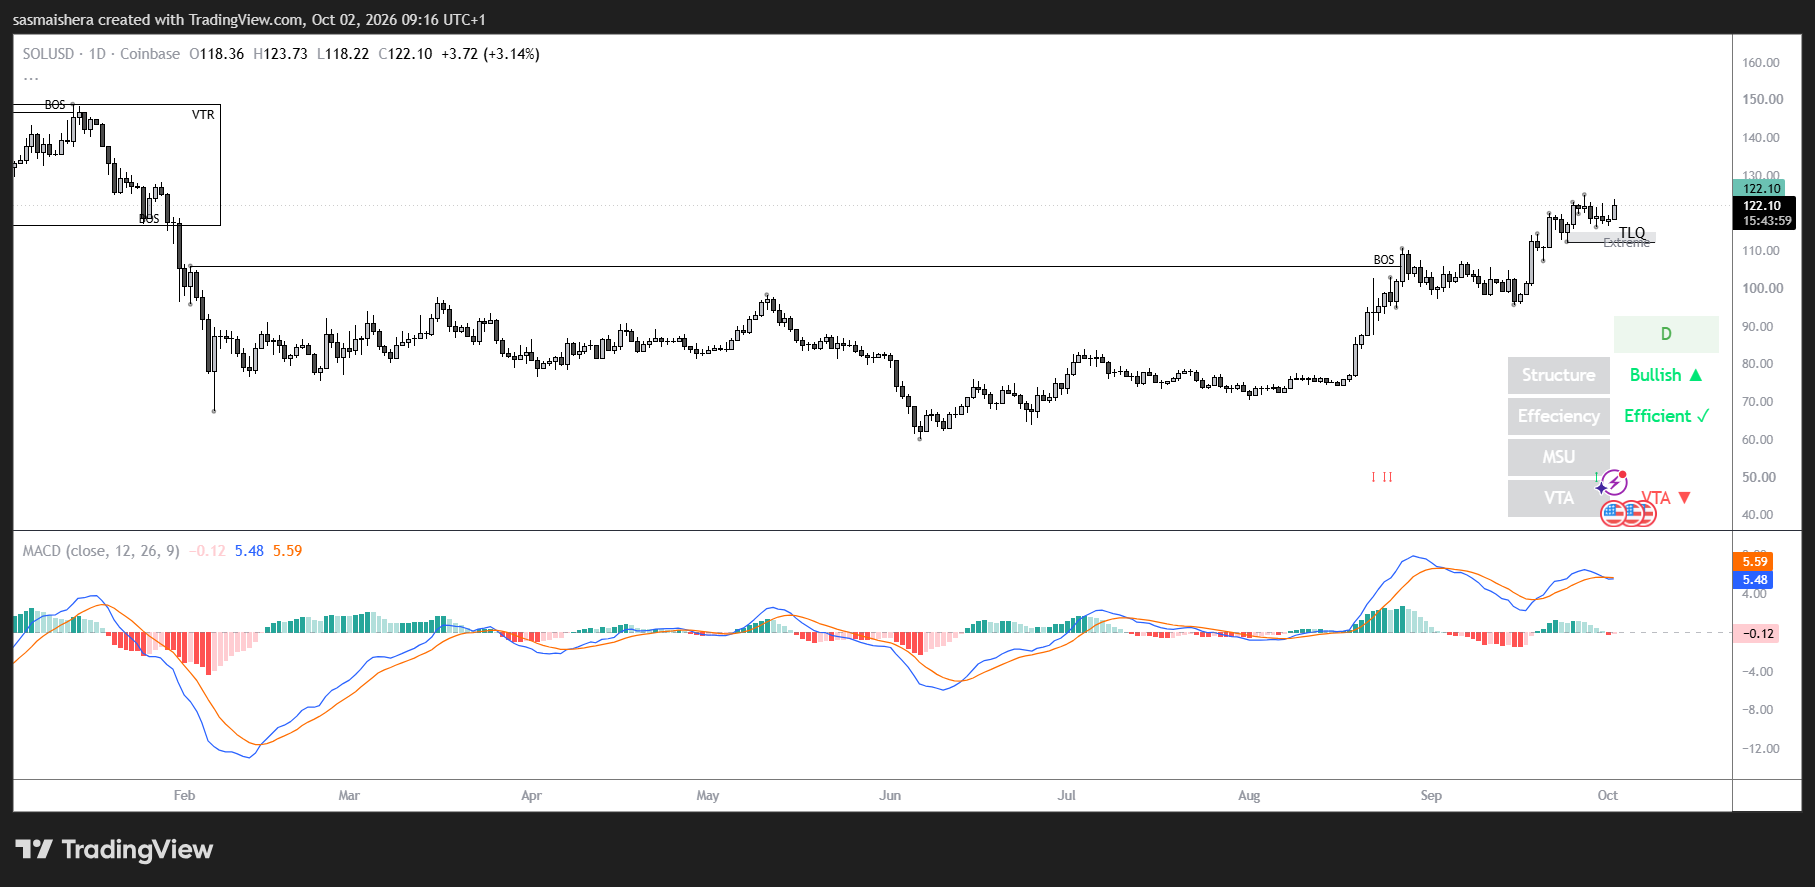Click the 40.00 price axis label
This screenshot has height=887, width=1815.
pyautogui.click(x=1757, y=515)
